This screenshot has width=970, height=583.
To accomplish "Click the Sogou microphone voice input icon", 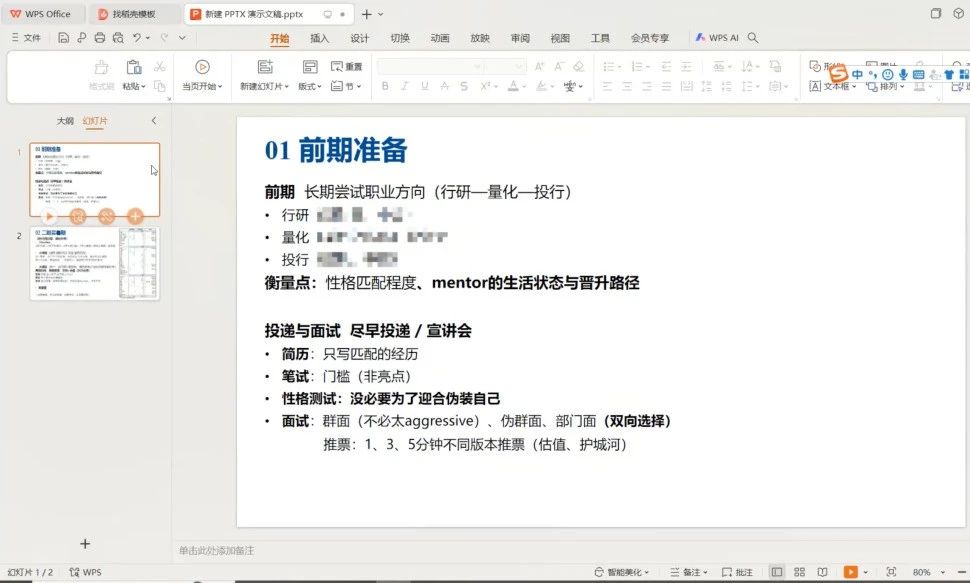I will pyautogui.click(x=903, y=74).
